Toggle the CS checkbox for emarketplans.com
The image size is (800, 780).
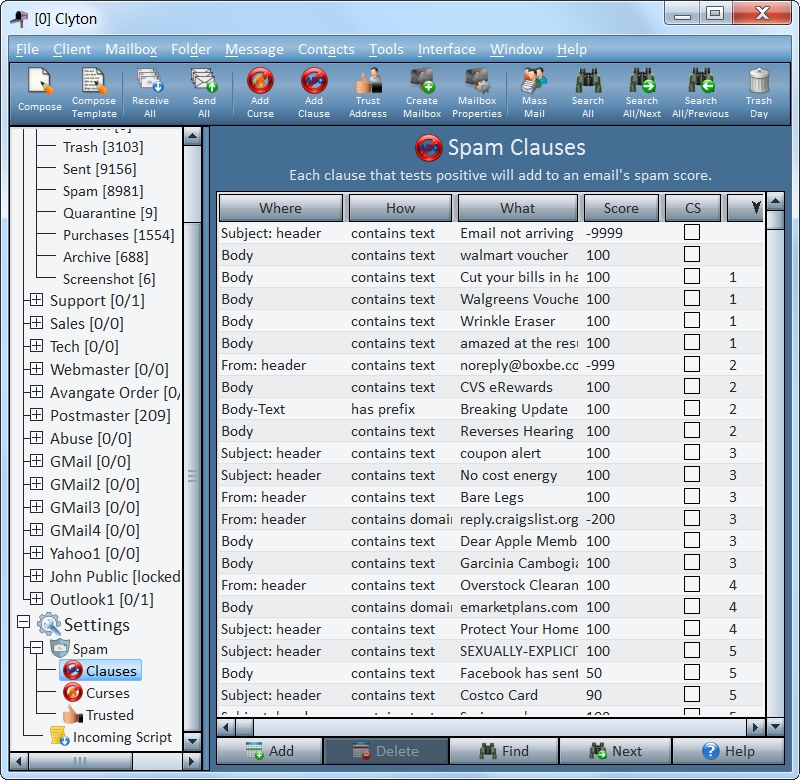tap(692, 606)
